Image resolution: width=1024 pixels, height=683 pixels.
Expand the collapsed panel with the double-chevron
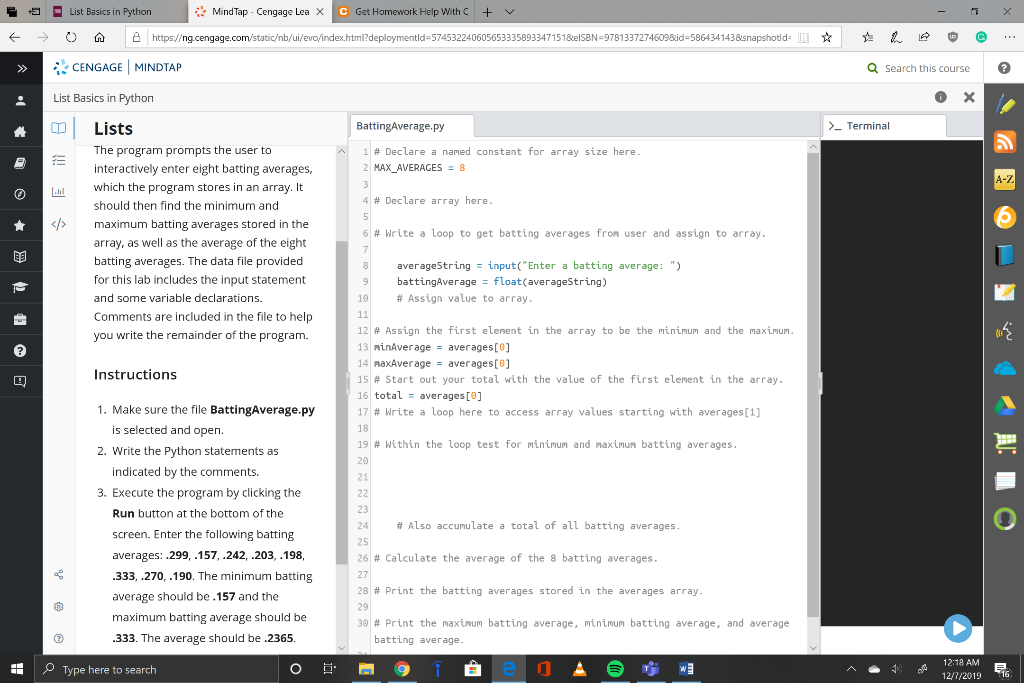point(22,68)
